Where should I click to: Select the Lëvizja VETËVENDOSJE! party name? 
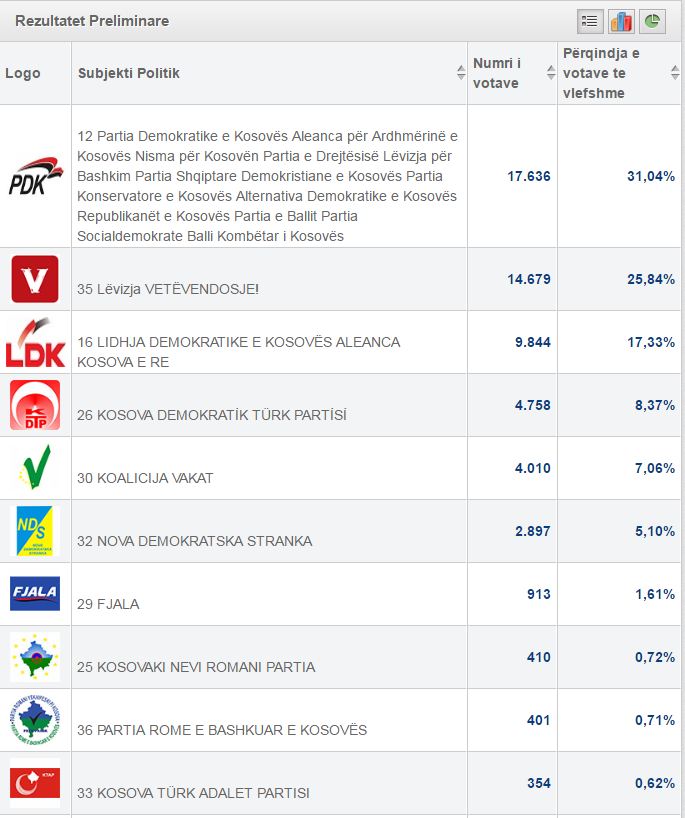click(x=167, y=289)
